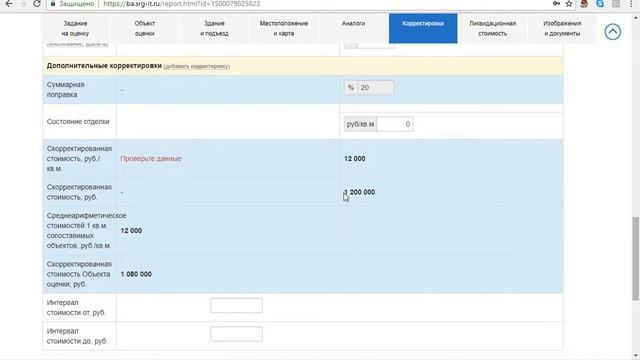This screenshot has height=360, width=640.
Task: Go to the Аналоги tab
Action: click(353, 28)
